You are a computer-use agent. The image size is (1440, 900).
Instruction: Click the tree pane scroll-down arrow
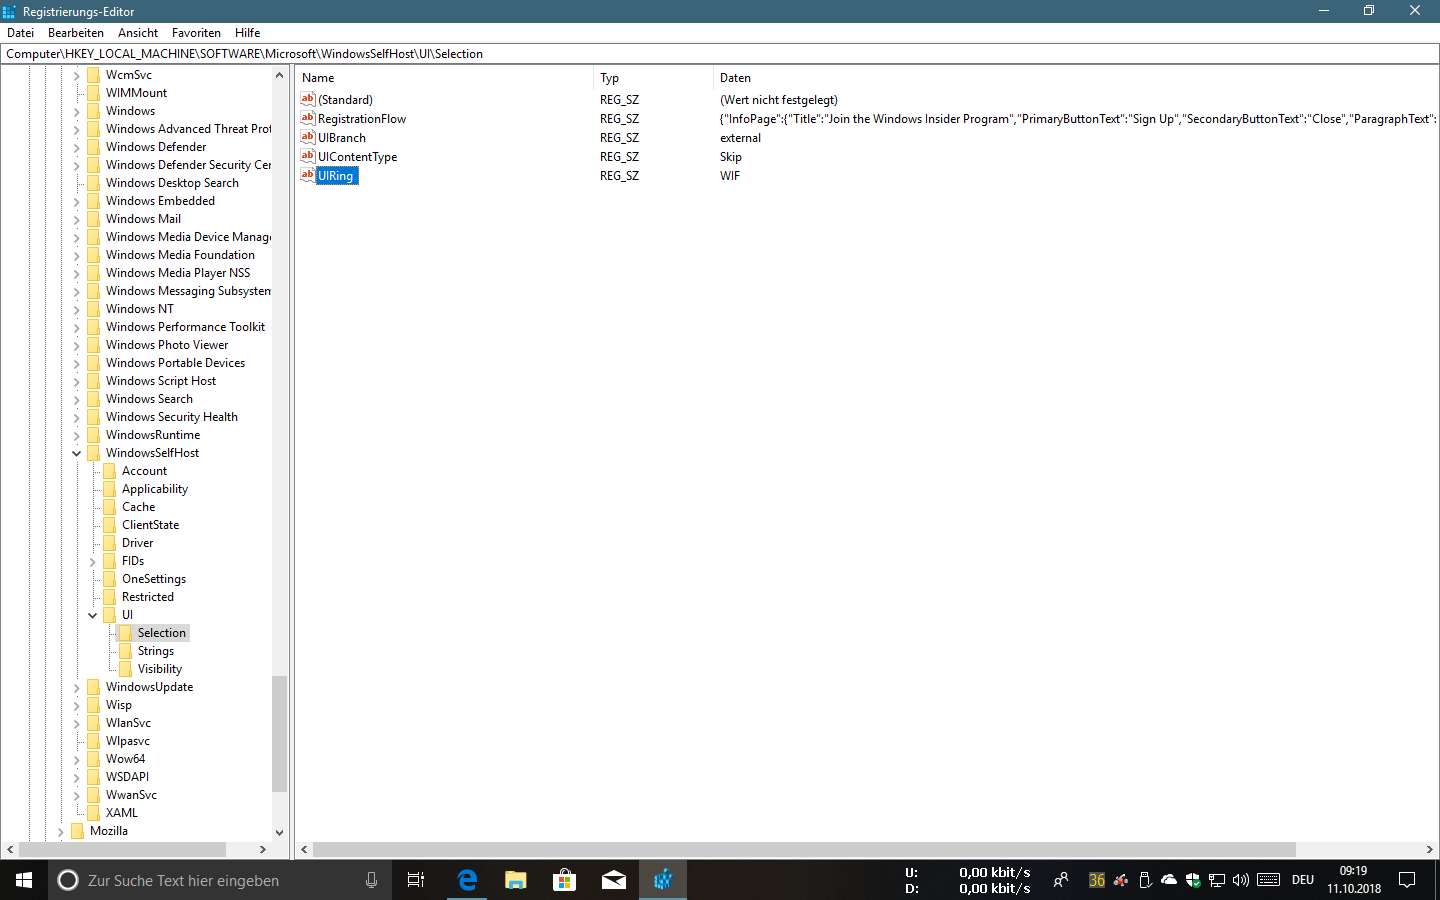(x=279, y=832)
